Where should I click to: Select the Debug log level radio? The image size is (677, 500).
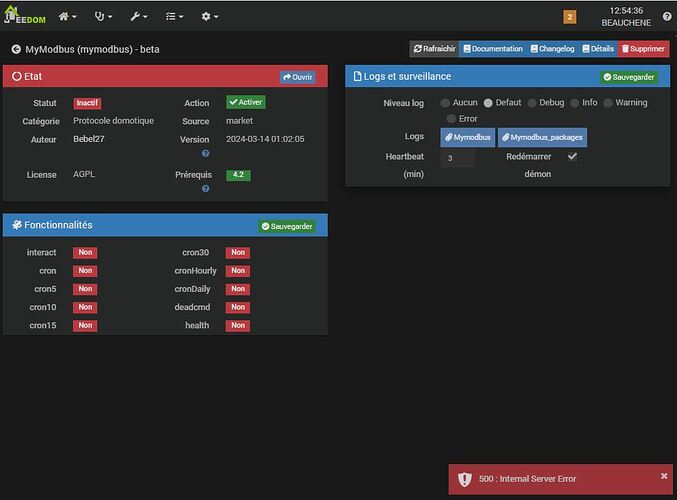[532, 103]
